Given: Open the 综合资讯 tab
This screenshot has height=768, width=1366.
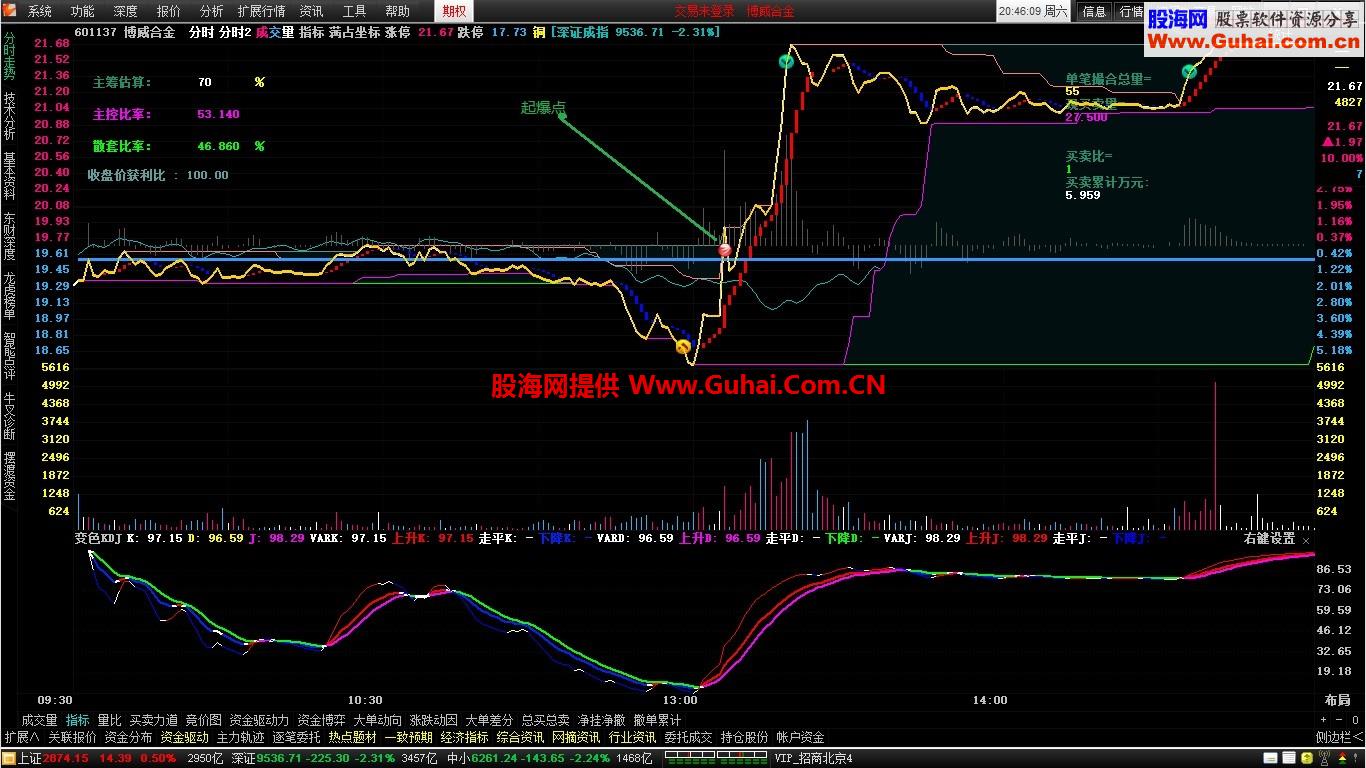Looking at the screenshot, I should pos(520,737).
